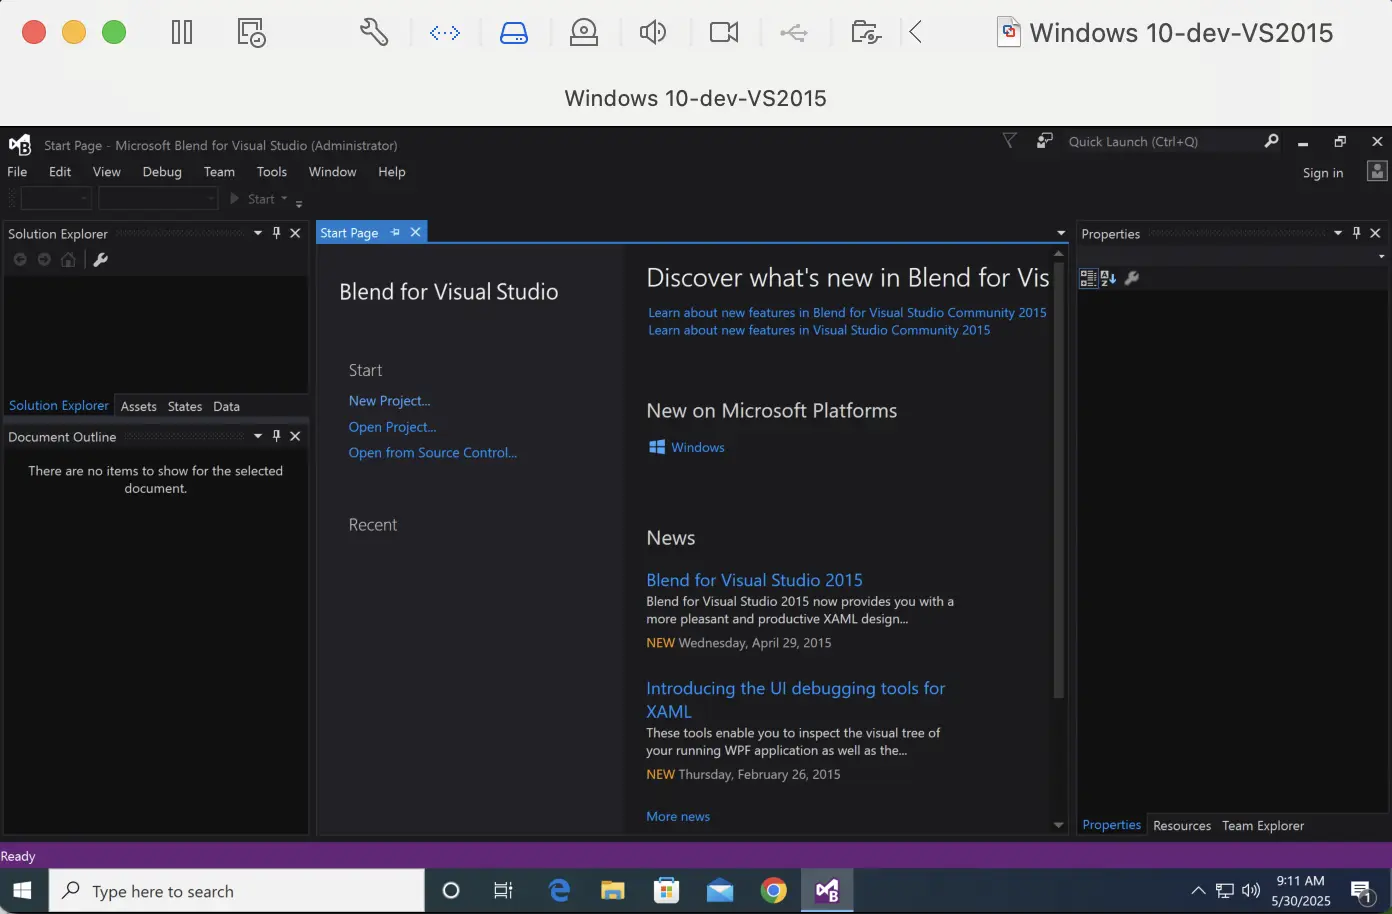Switch to the Team Explorer tab
Viewport: 1392px width, 914px height.
(1263, 825)
